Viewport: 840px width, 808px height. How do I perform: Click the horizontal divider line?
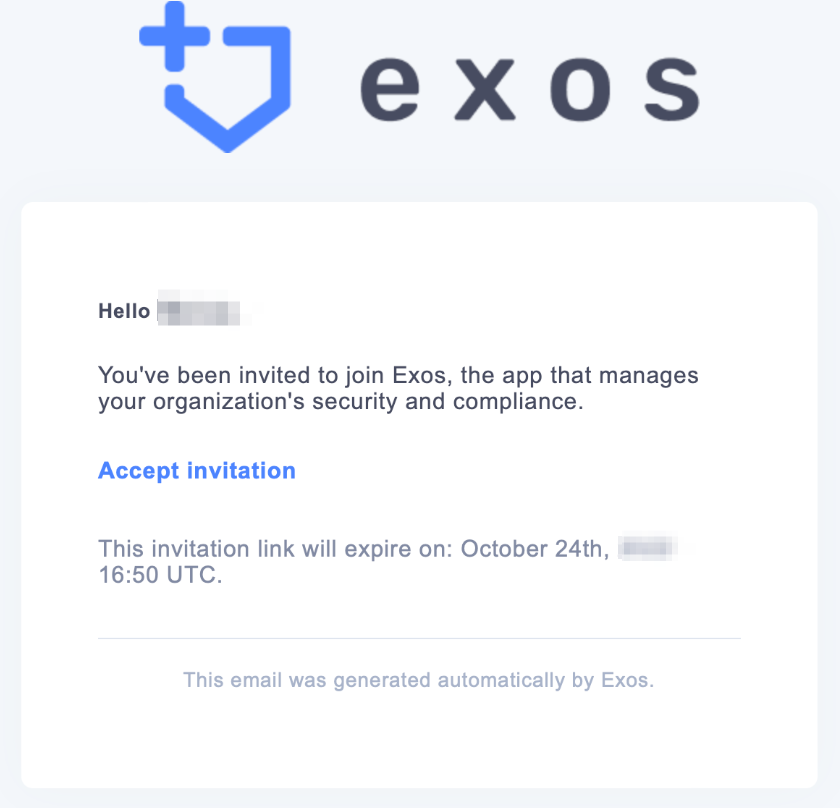419,638
